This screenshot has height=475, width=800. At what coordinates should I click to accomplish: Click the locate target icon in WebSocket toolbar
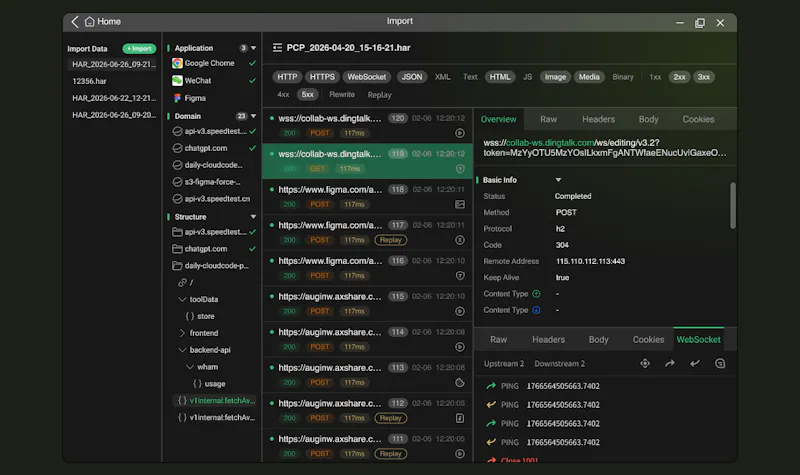pyautogui.click(x=645, y=363)
